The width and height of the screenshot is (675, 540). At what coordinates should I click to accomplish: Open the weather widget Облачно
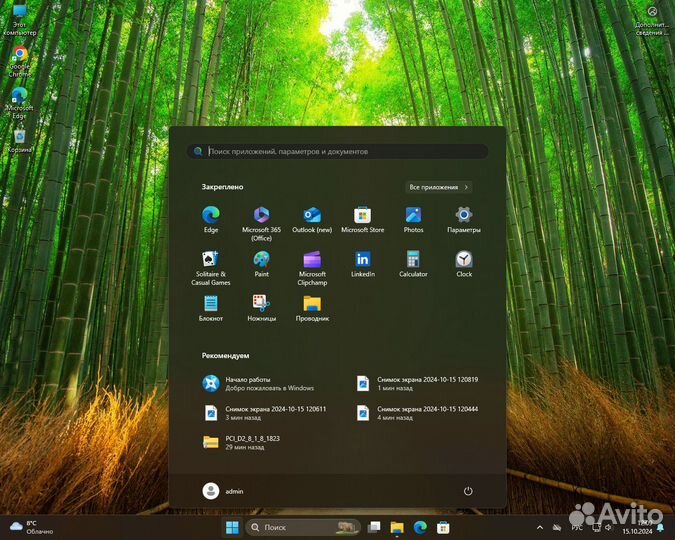point(31,527)
